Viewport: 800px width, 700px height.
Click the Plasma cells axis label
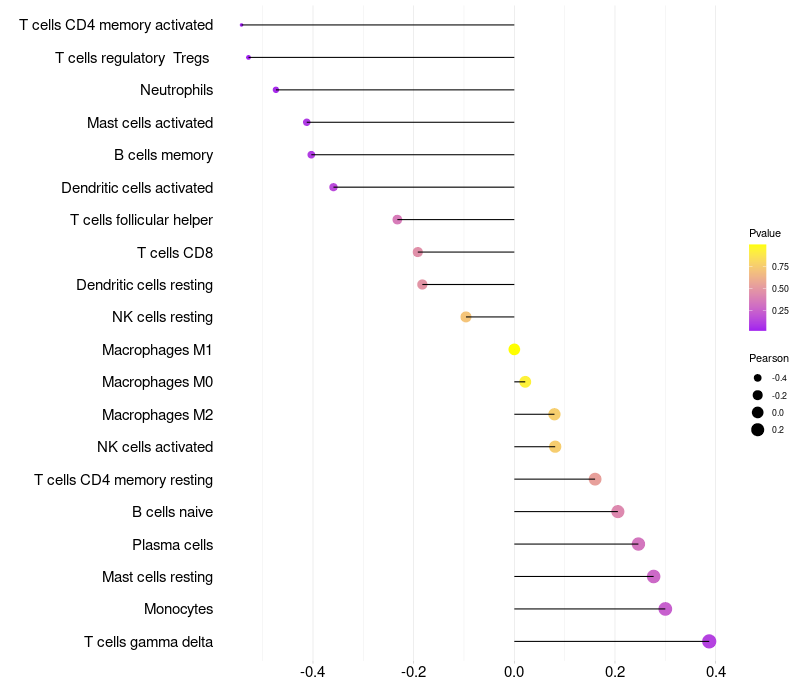pos(172,545)
